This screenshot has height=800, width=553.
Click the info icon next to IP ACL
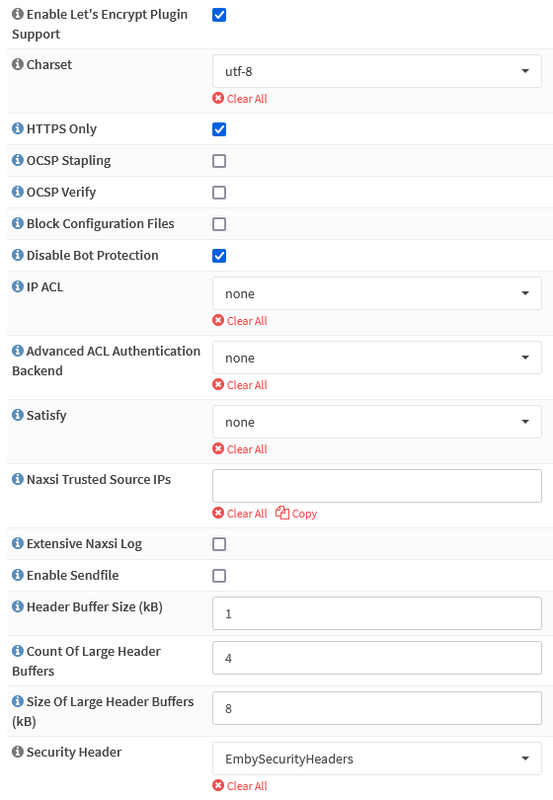[x=18, y=287]
